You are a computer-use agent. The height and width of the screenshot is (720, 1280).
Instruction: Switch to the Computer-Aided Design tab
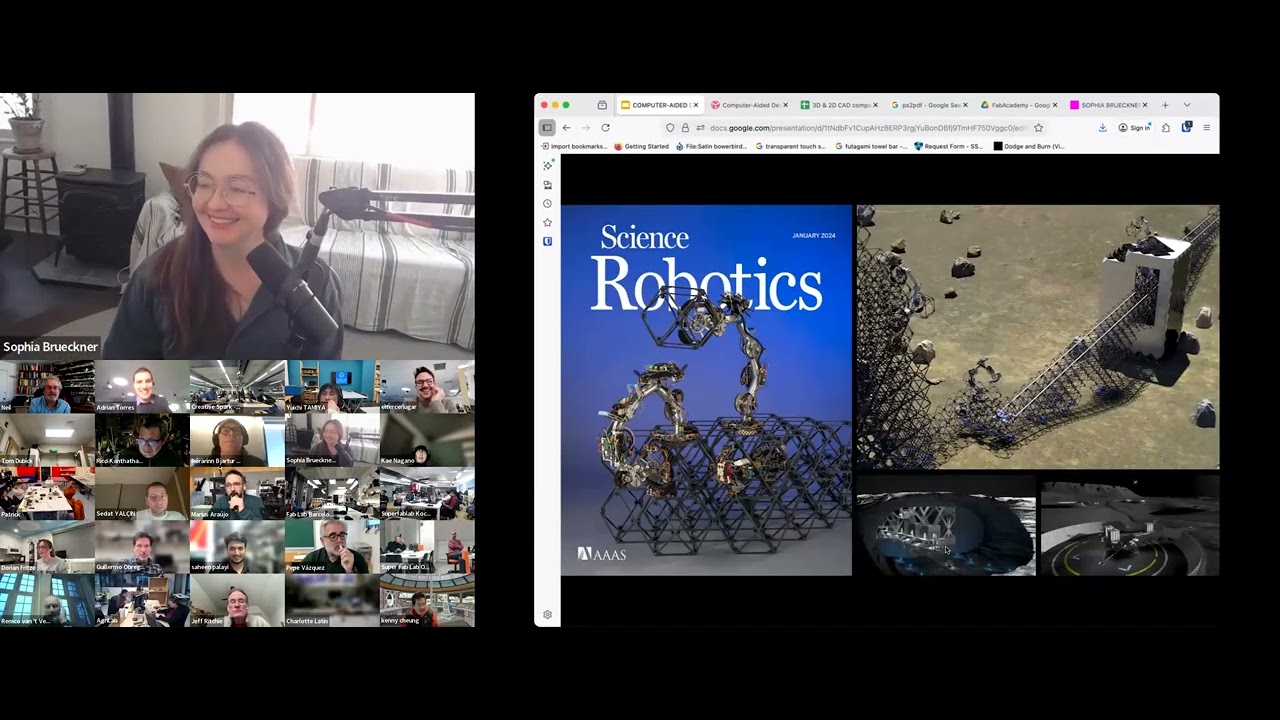(749, 105)
